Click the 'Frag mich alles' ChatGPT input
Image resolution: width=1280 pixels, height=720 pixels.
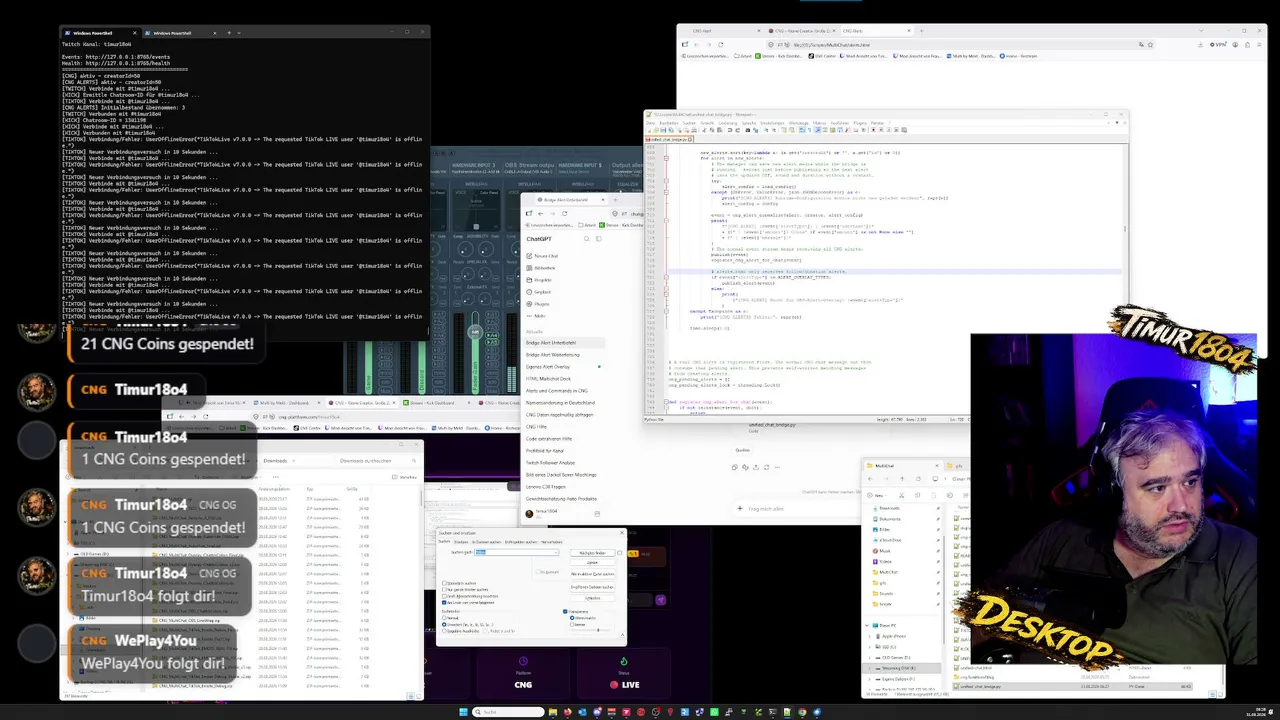[800, 509]
